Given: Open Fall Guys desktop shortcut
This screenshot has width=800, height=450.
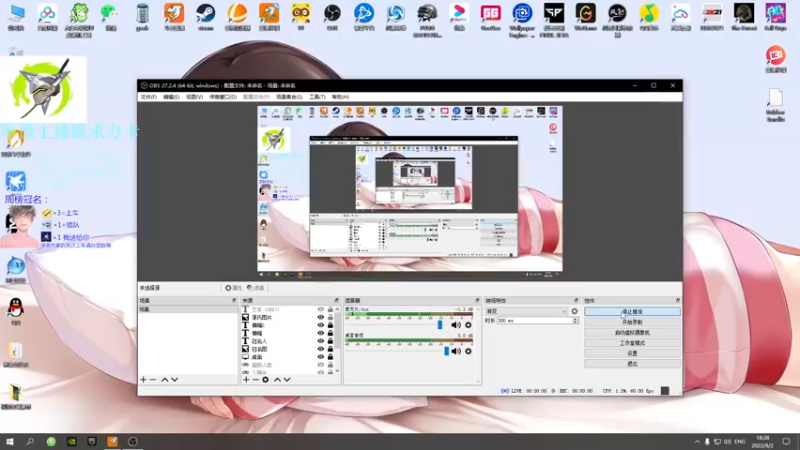Looking at the screenshot, I should coord(775,17).
